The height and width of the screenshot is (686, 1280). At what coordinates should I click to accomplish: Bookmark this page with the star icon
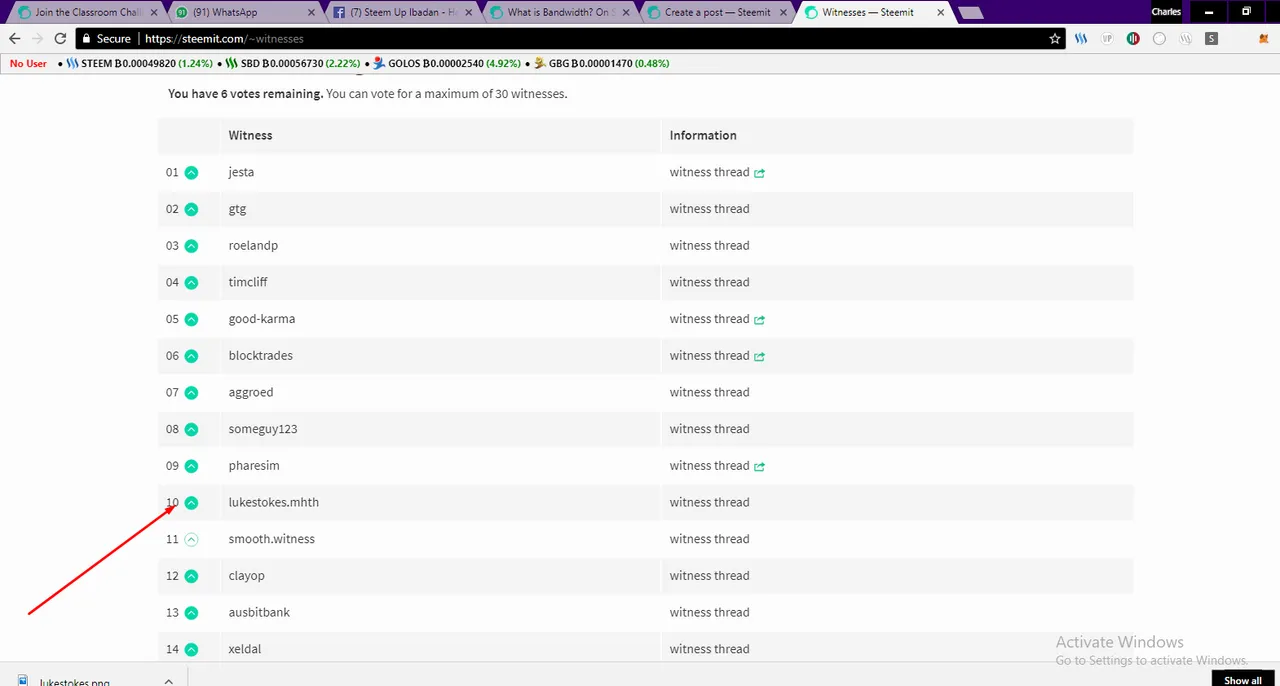coord(1055,38)
